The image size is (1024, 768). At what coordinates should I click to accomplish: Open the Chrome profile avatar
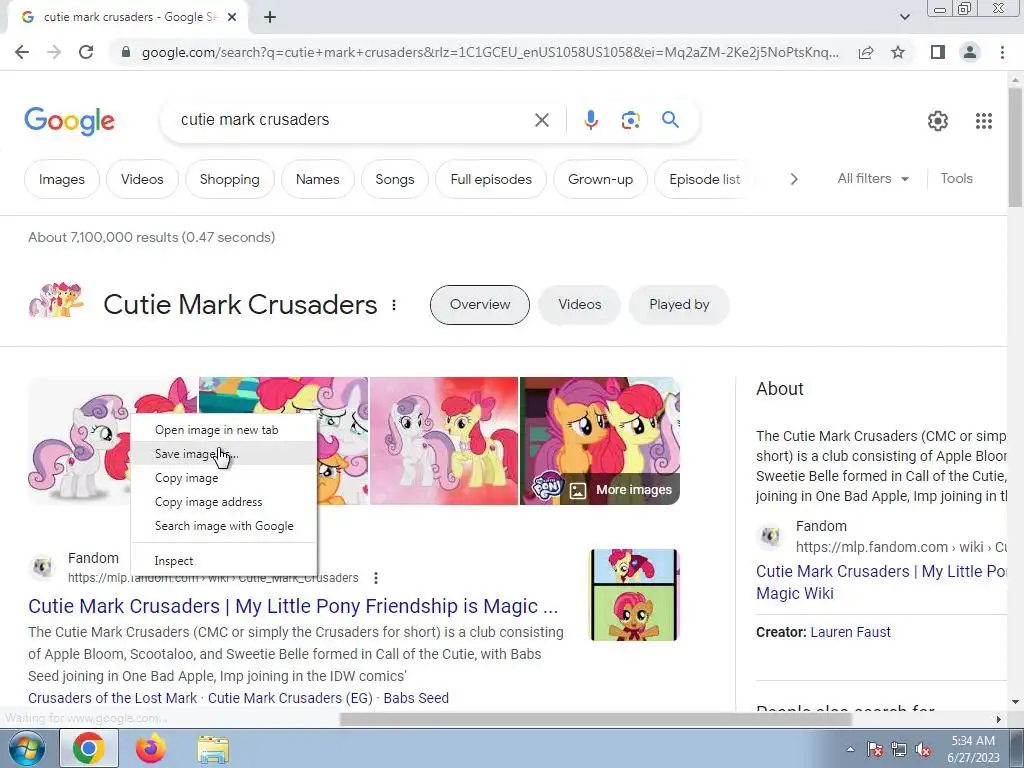point(970,52)
